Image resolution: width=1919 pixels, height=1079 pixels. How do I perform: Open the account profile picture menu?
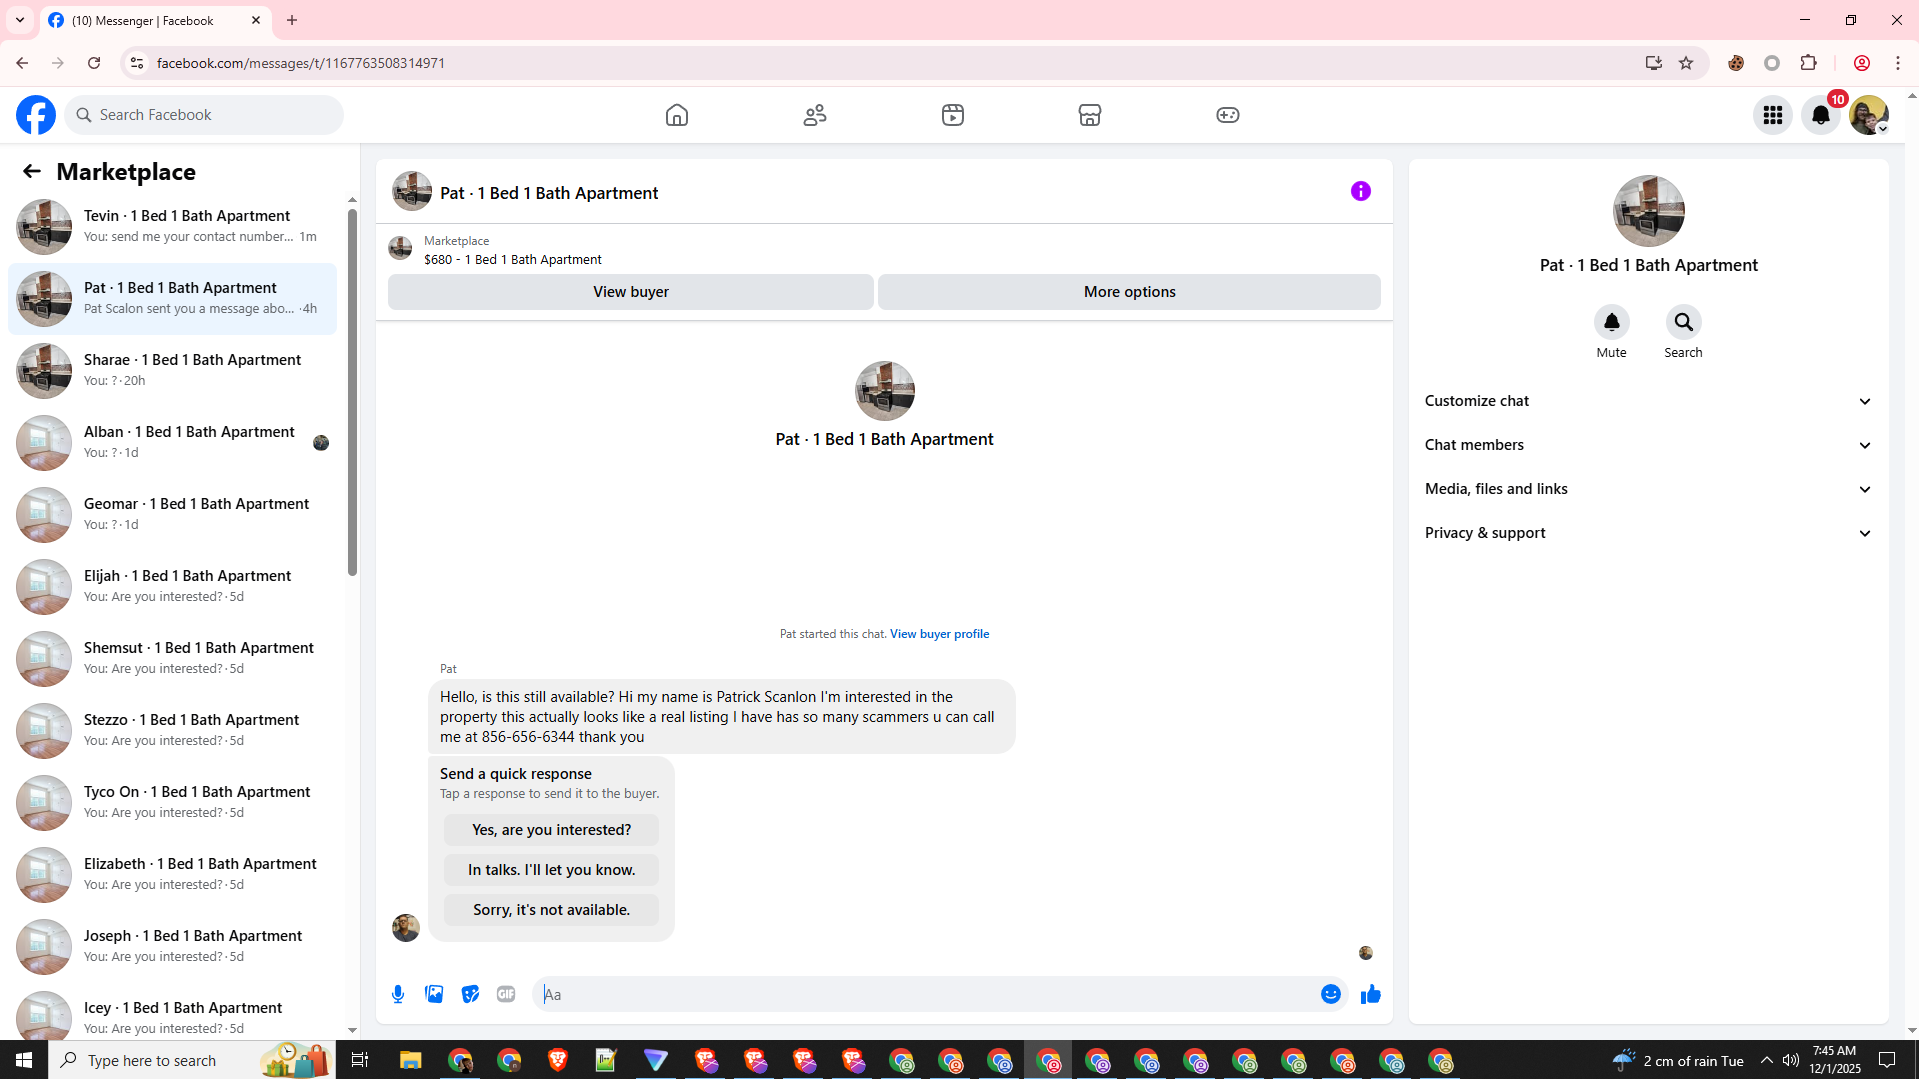coord(1869,115)
